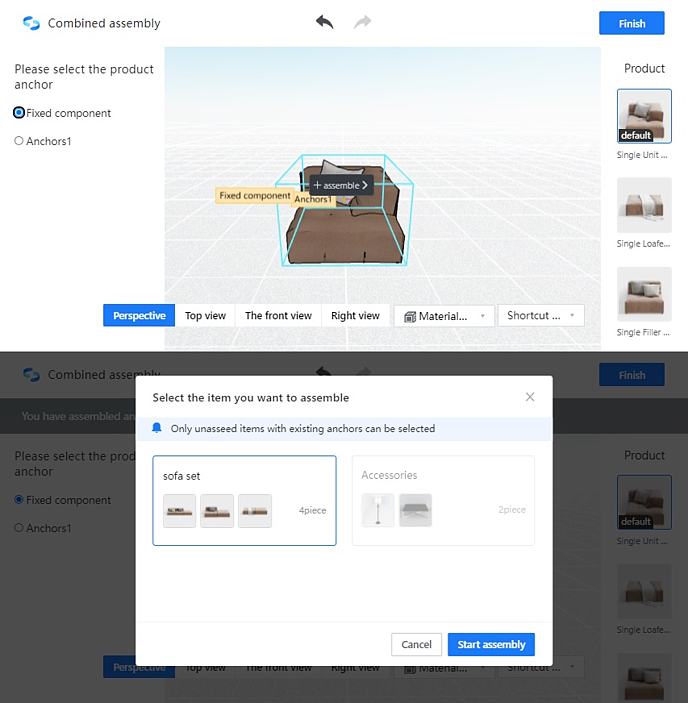The width and height of the screenshot is (688, 703).
Task: Switch to The front view
Action: (x=278, y=316)
